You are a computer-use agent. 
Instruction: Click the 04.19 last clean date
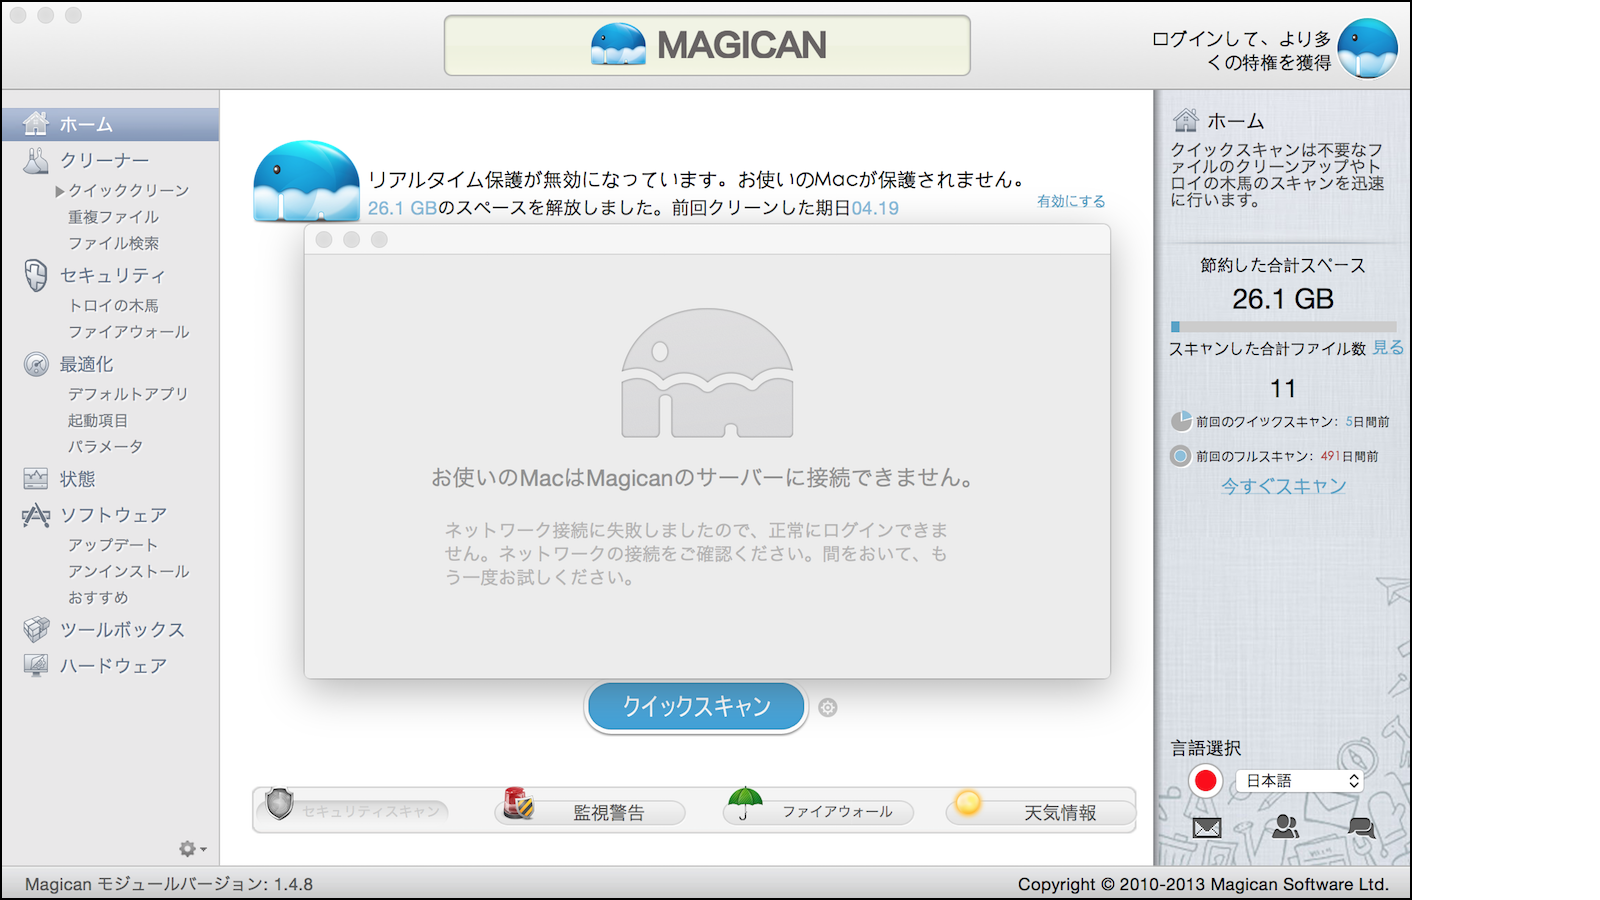[x=875, y=208]
